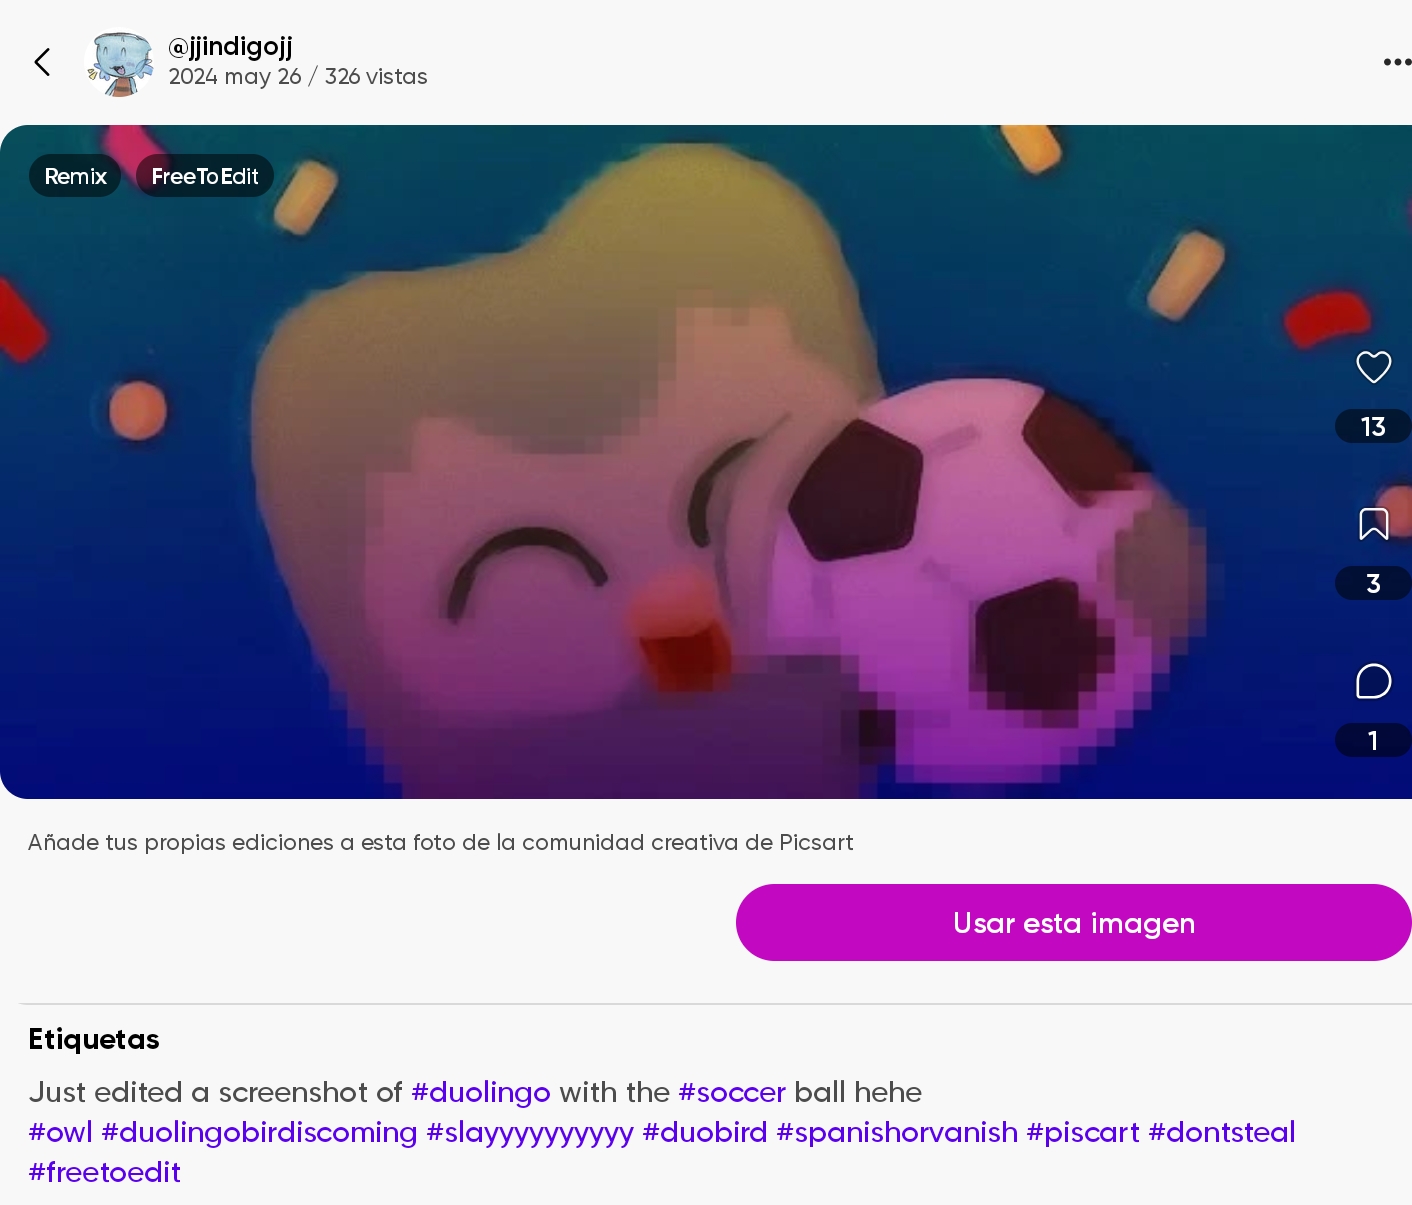This screenshot has height=1205, width=1412.
Task: Open the three-dots more options menu
Action: click(x=1397, y=62)
